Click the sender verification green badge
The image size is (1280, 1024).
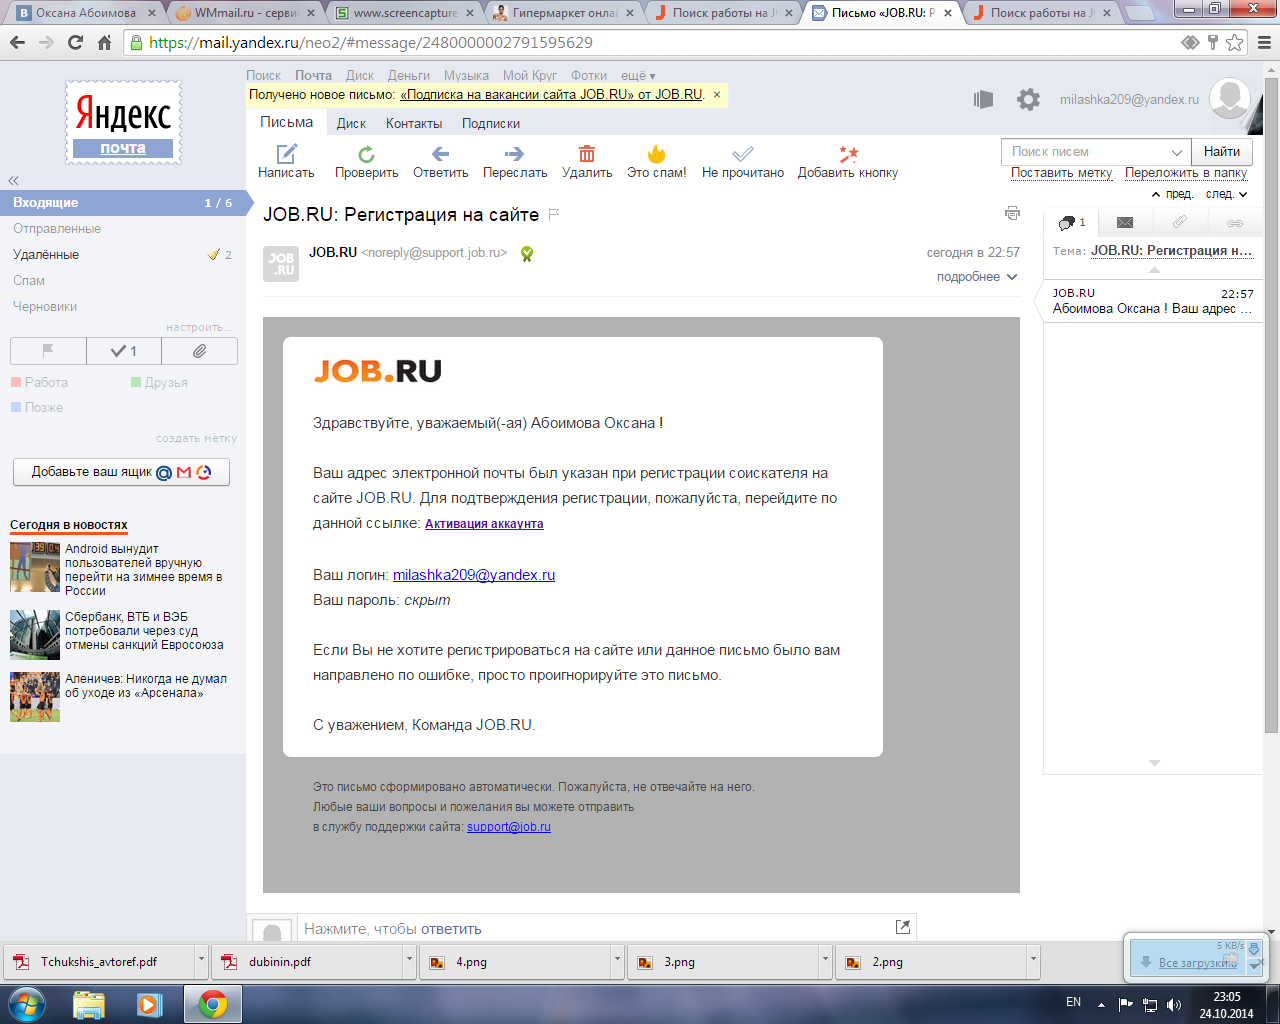click(x=527, y=254)
